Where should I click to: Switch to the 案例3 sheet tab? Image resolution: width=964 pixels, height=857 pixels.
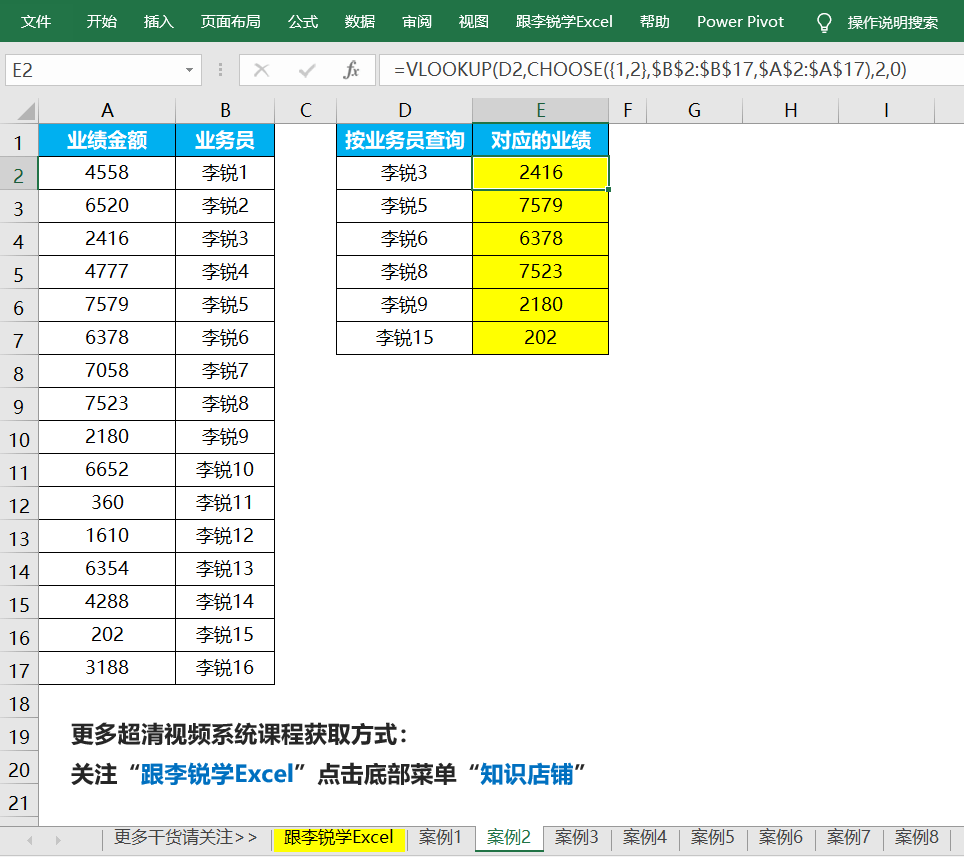577,837
